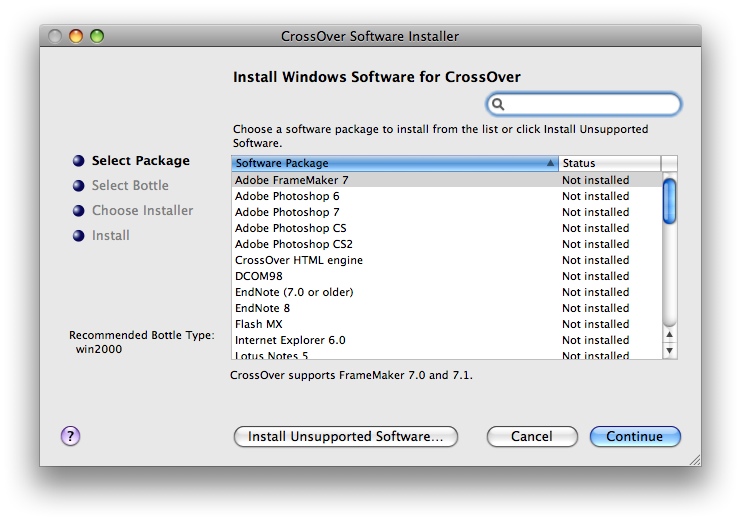Cancel the installer
Screen dimensions: 741x521
532,436
